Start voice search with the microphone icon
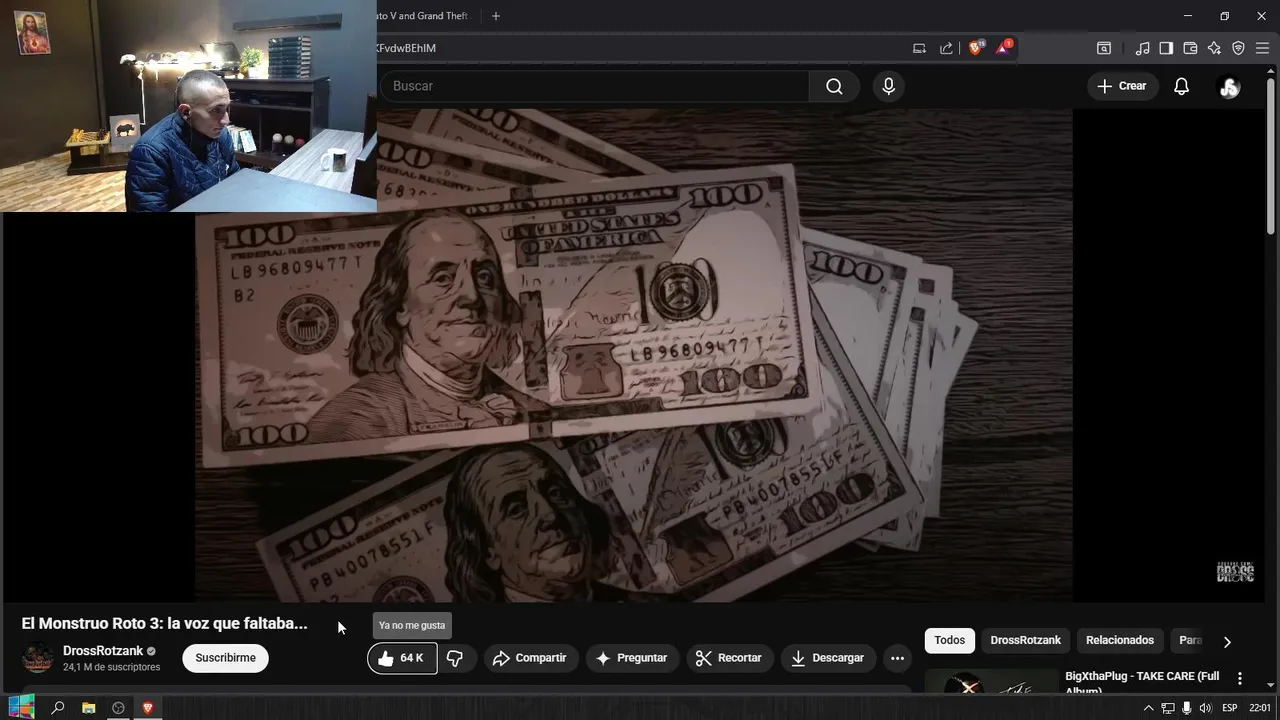 (x=888, y=86)
